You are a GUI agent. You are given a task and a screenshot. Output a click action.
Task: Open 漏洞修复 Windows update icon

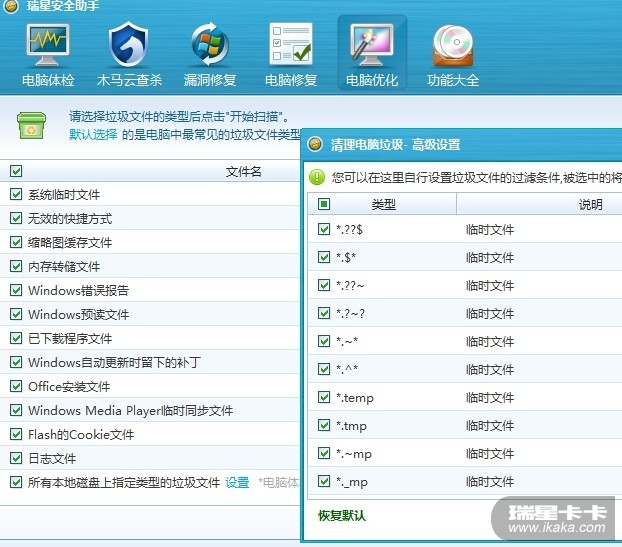click(x=210, y=44)
